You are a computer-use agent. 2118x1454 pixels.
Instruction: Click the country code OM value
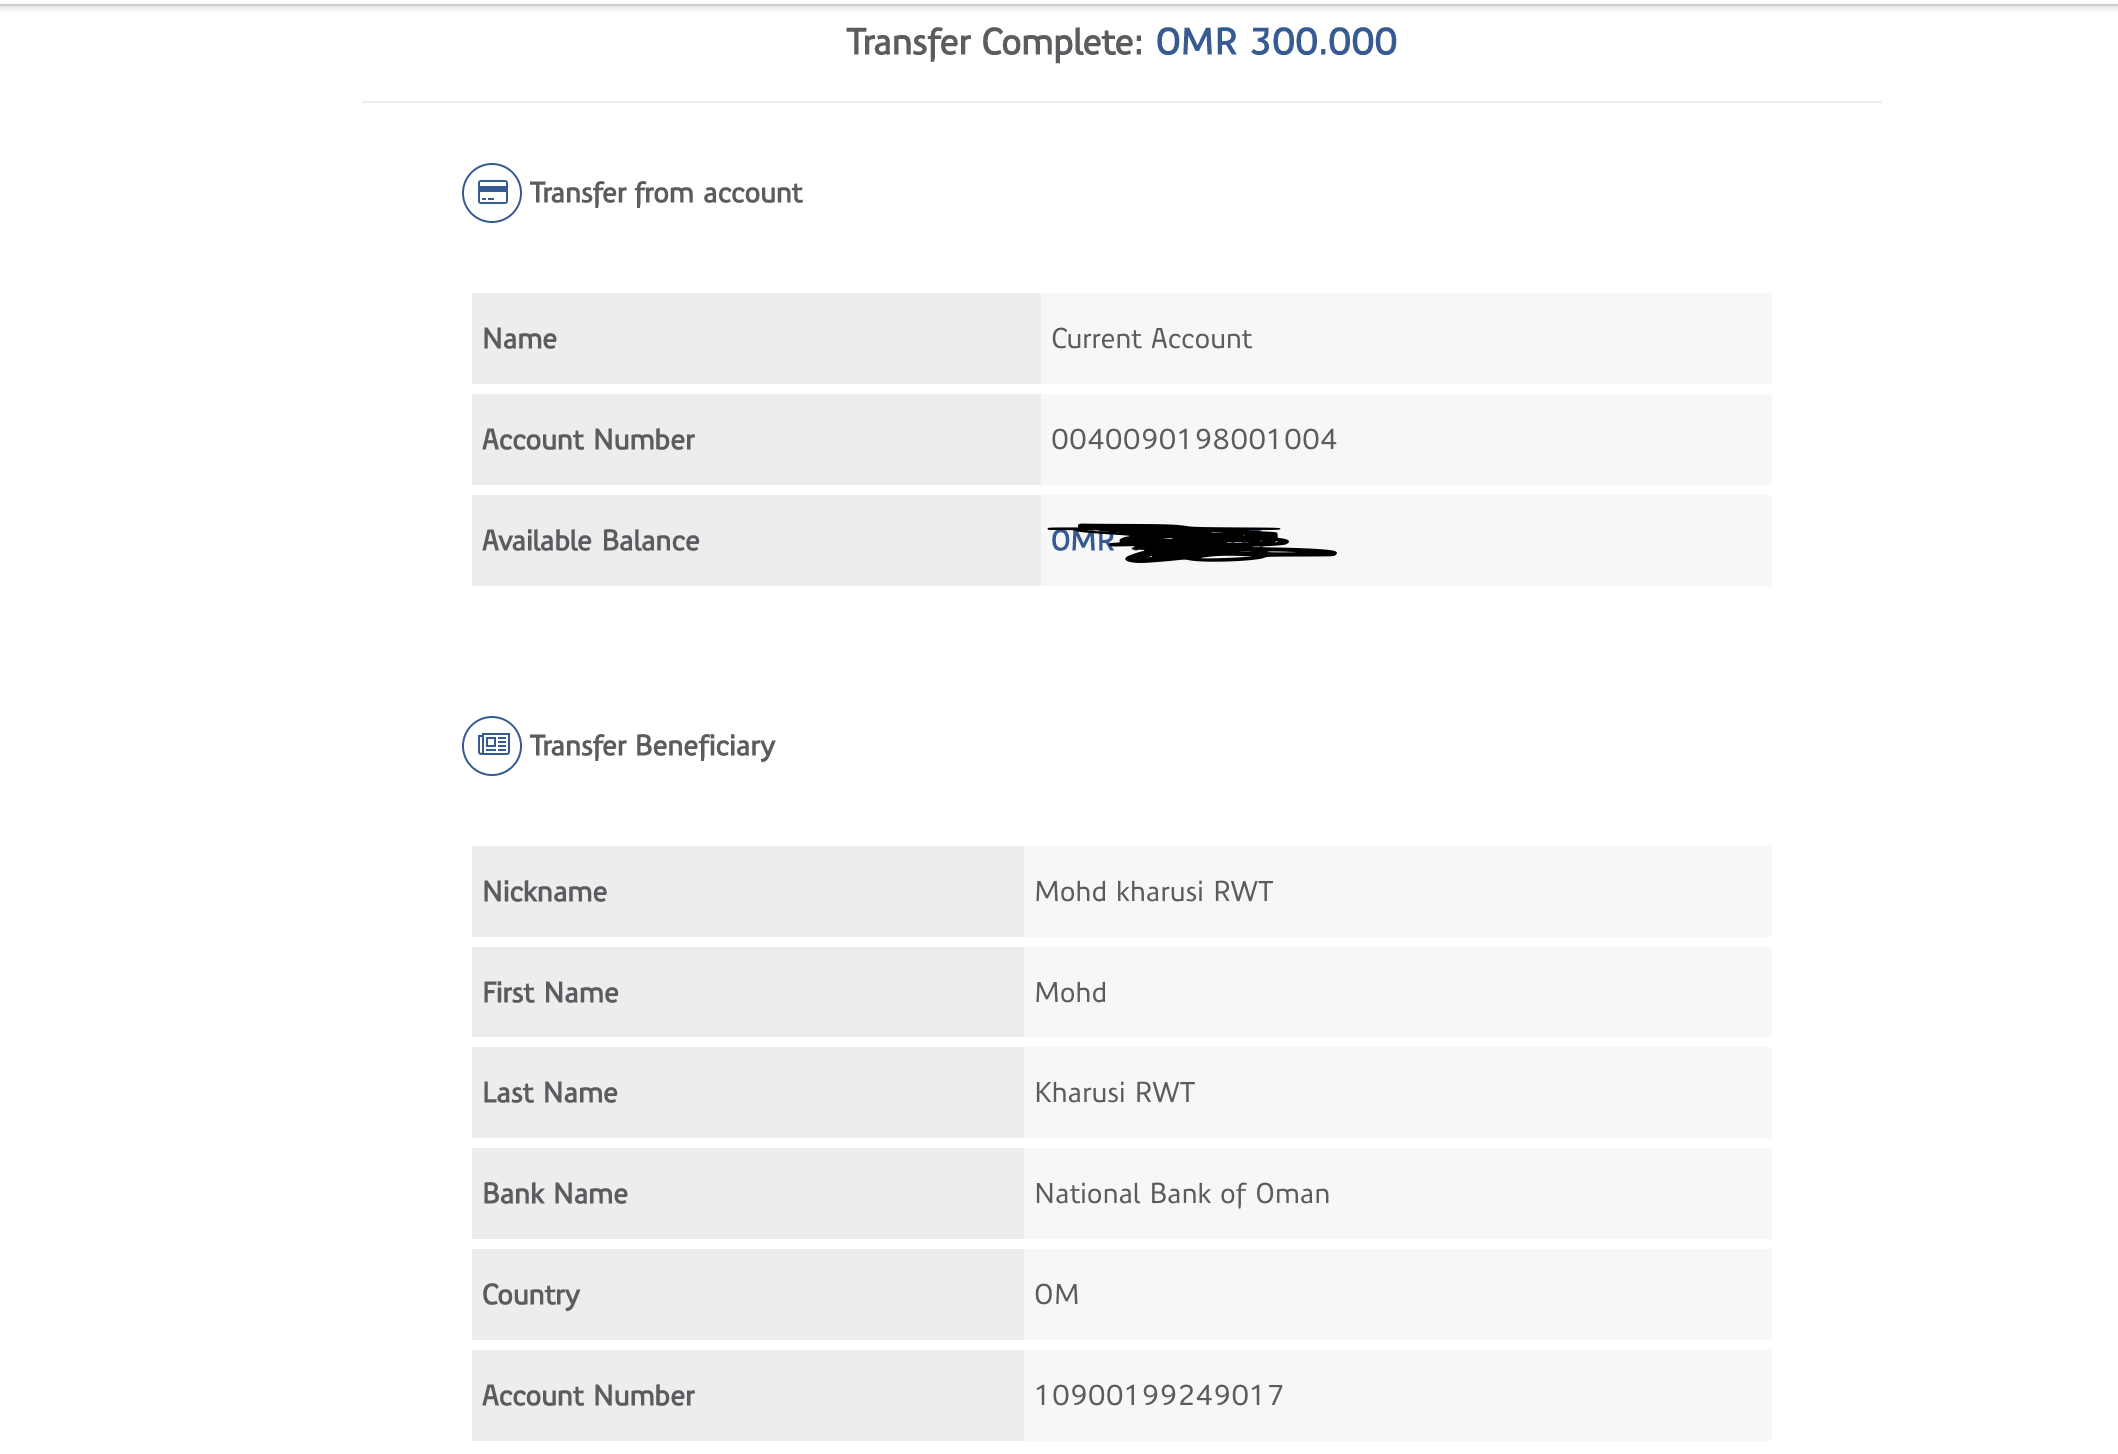(x=1056, y=1295)
